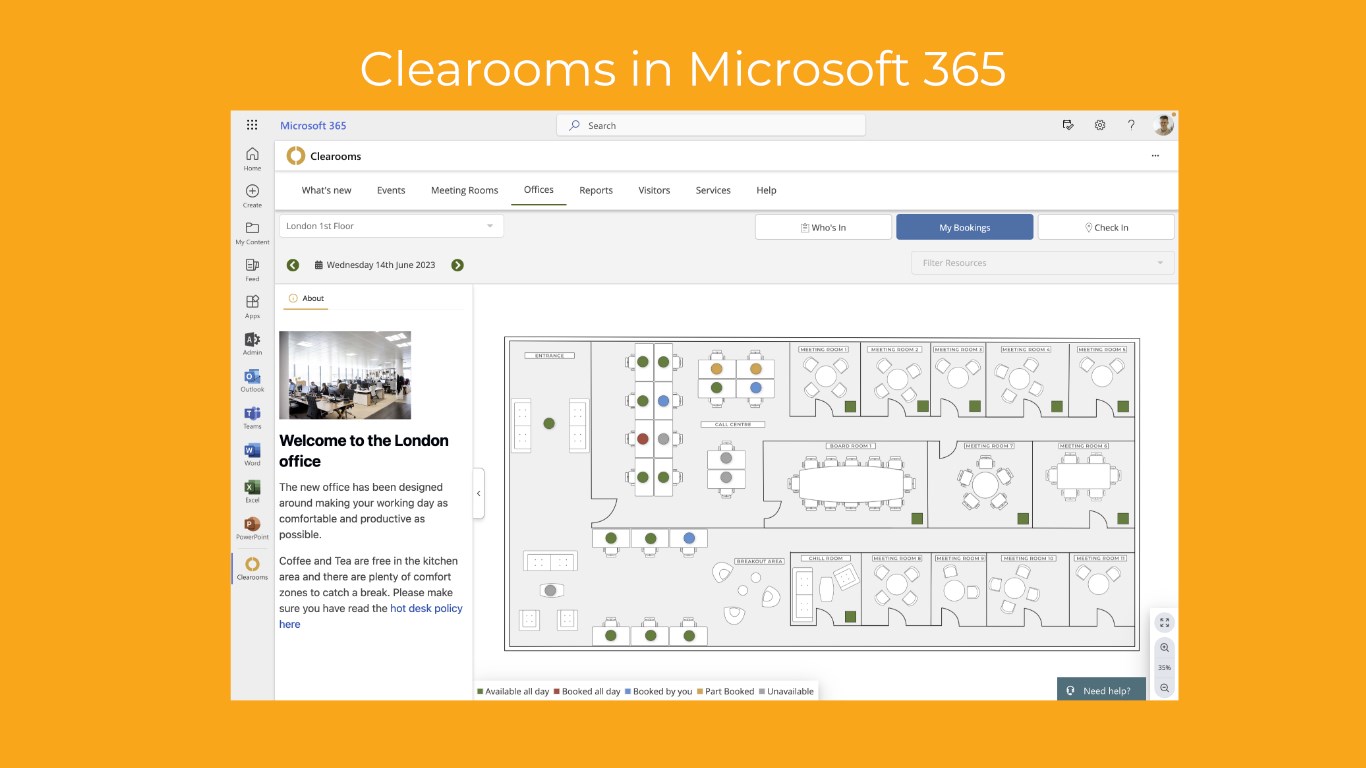Select Board Room 1 green availability square
The height and width of the screenshot is (768, 1366).
click(917, 518)
